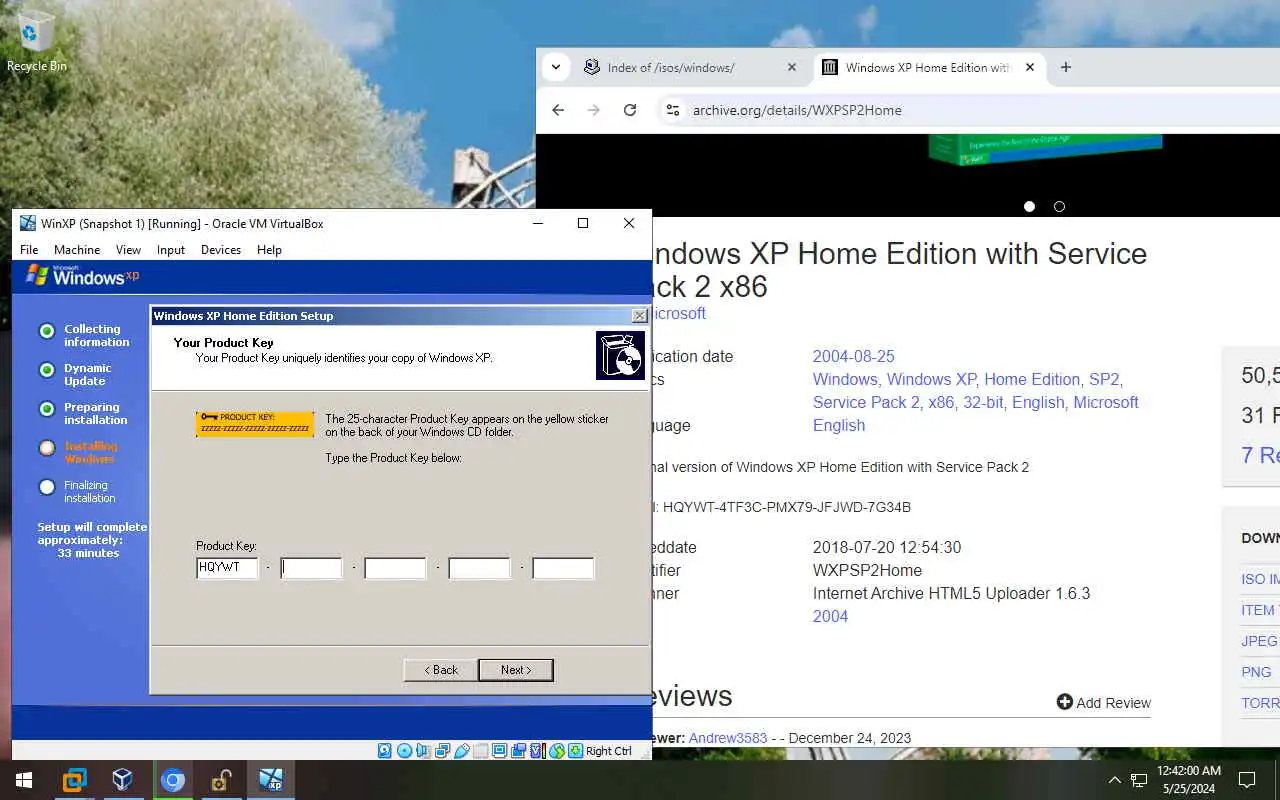The image size is (1280, 800).
Task: Reload the archive.org page
Action: (630, 110)
